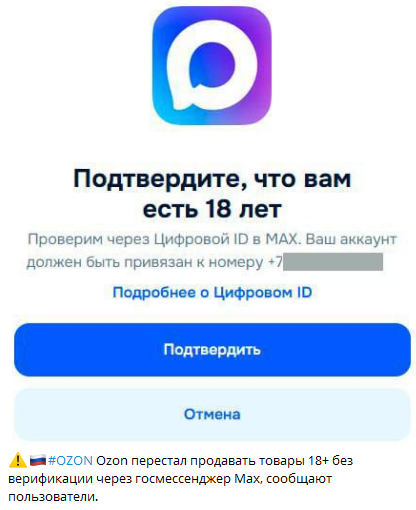Click the blue circle at the logo's center
Viewport: 416px width, 510px height.
pyautogui.click(x=212, y=64)
